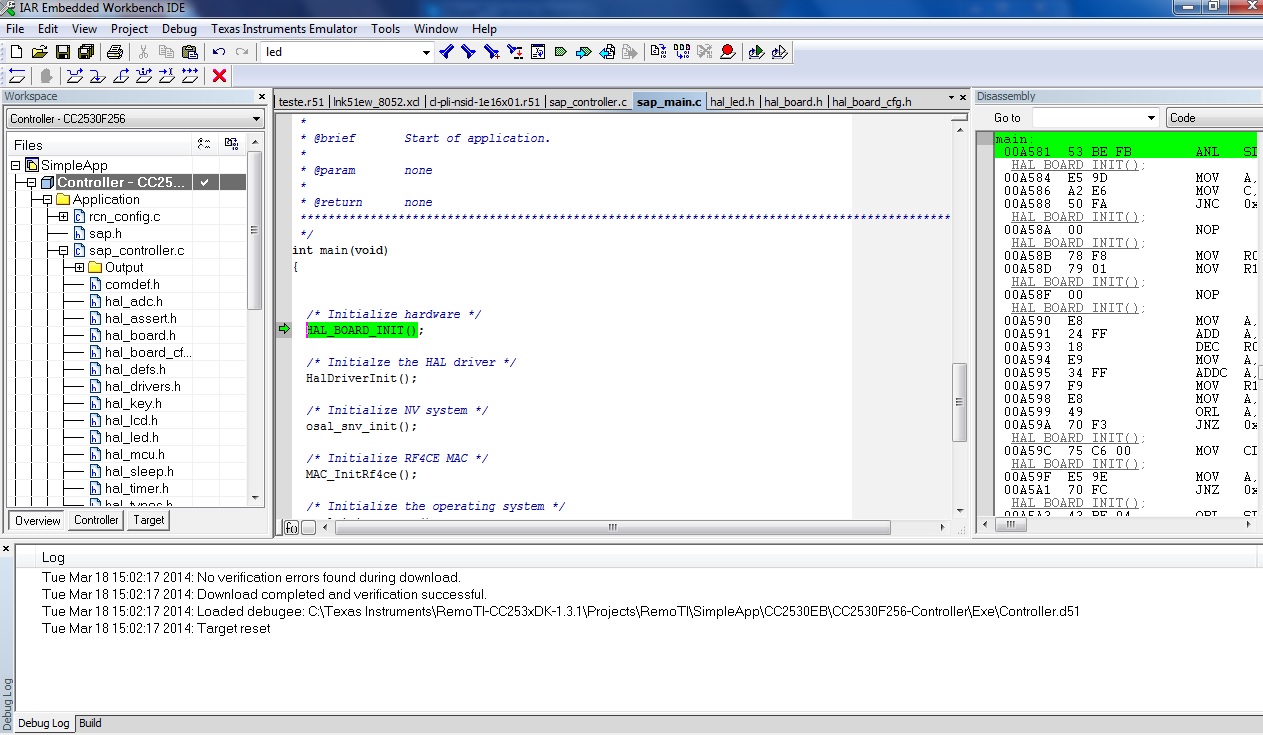Click the Next Statement debug icon
1263x735 pixels.
click(143, 76)
